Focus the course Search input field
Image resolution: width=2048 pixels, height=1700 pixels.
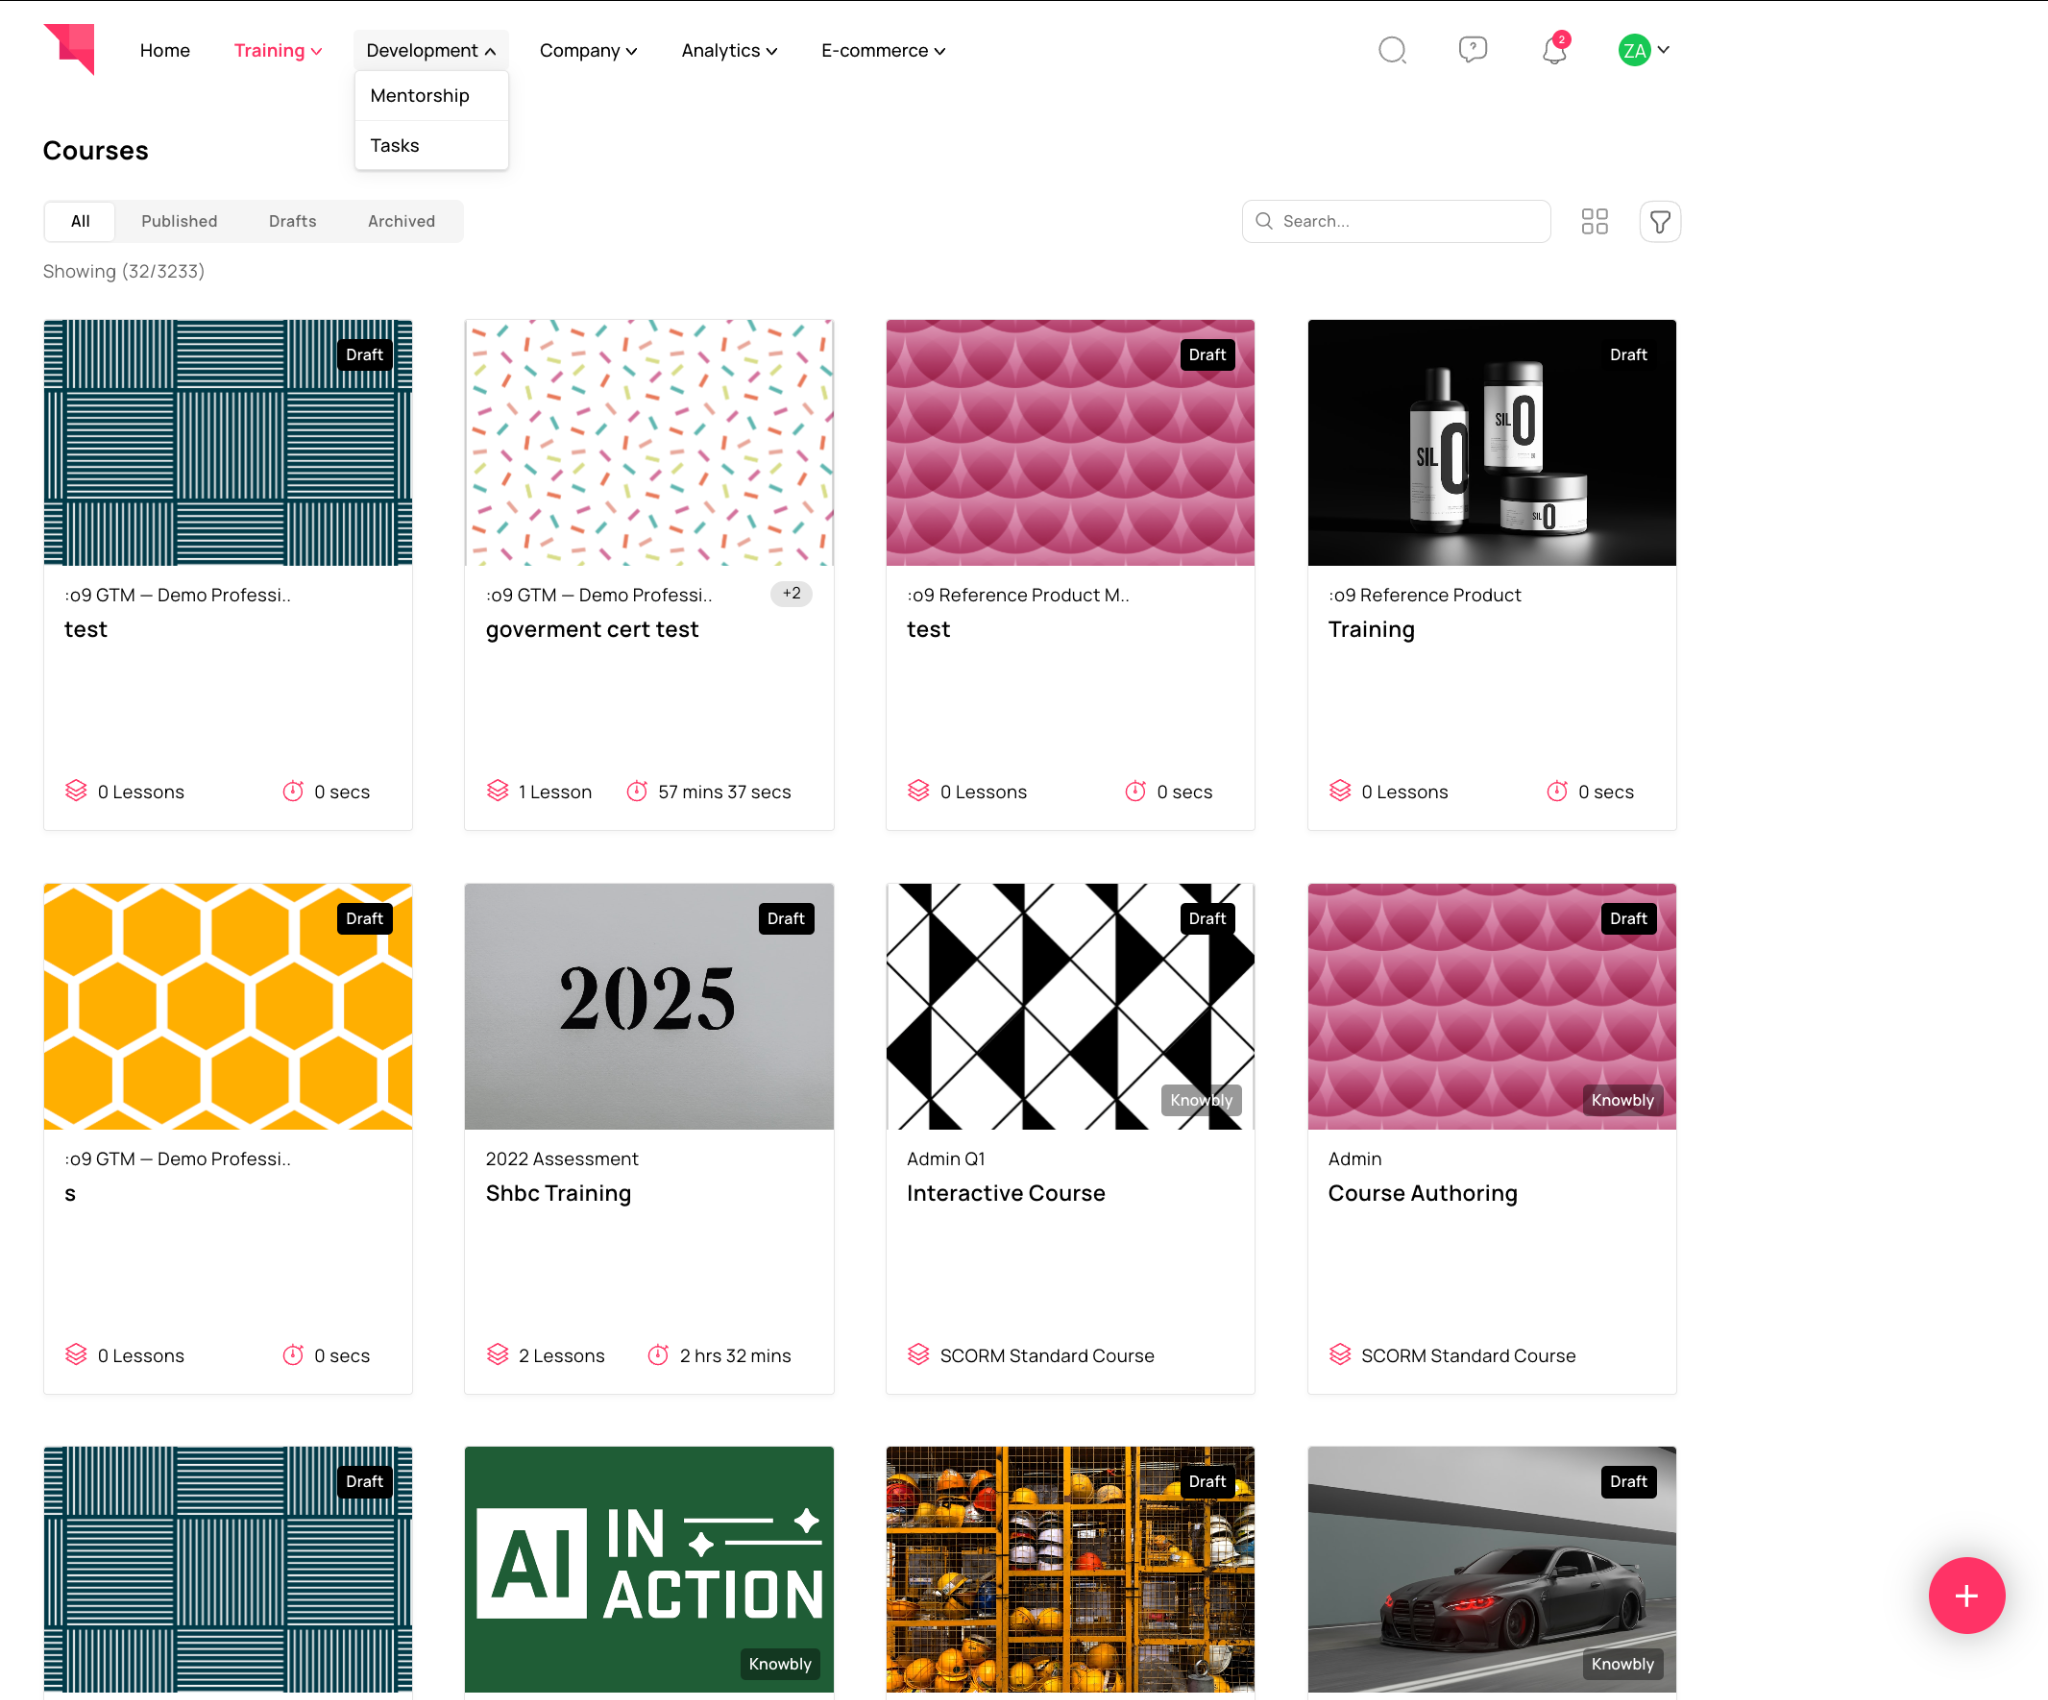(x=1410, y=222)
